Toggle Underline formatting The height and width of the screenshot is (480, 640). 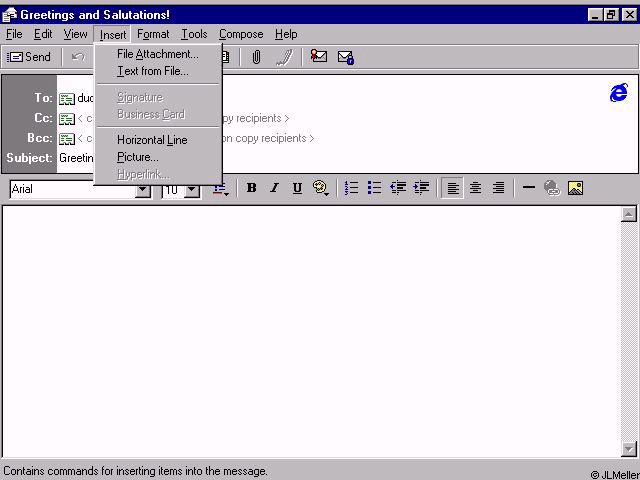(297, 188)
